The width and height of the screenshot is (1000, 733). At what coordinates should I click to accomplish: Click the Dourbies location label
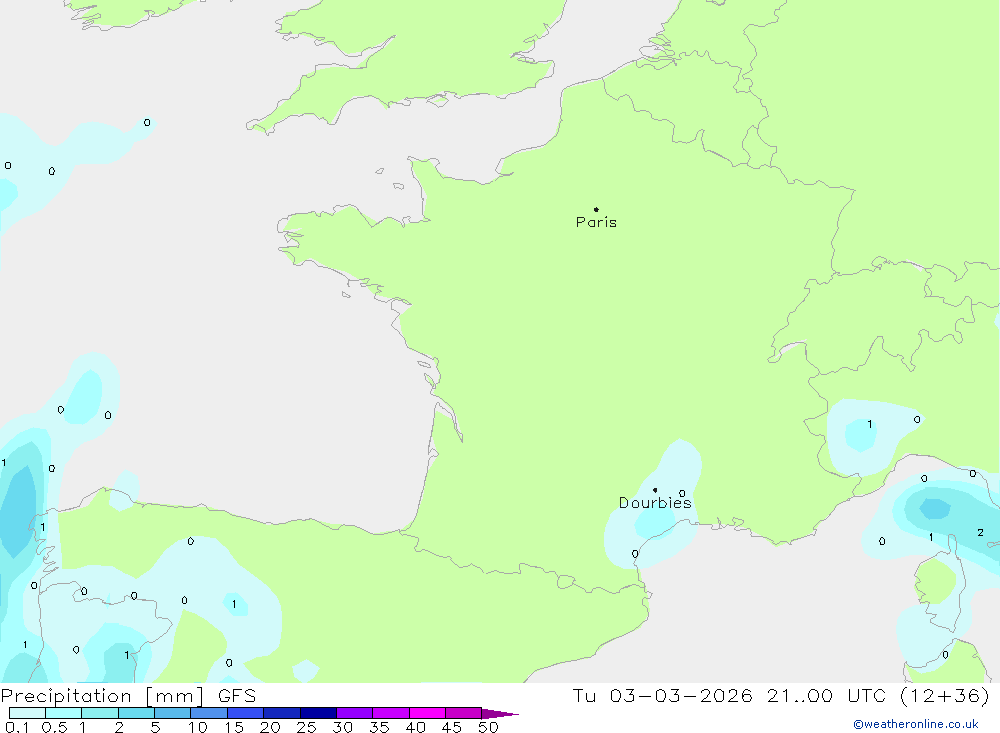tap(655, 503)
